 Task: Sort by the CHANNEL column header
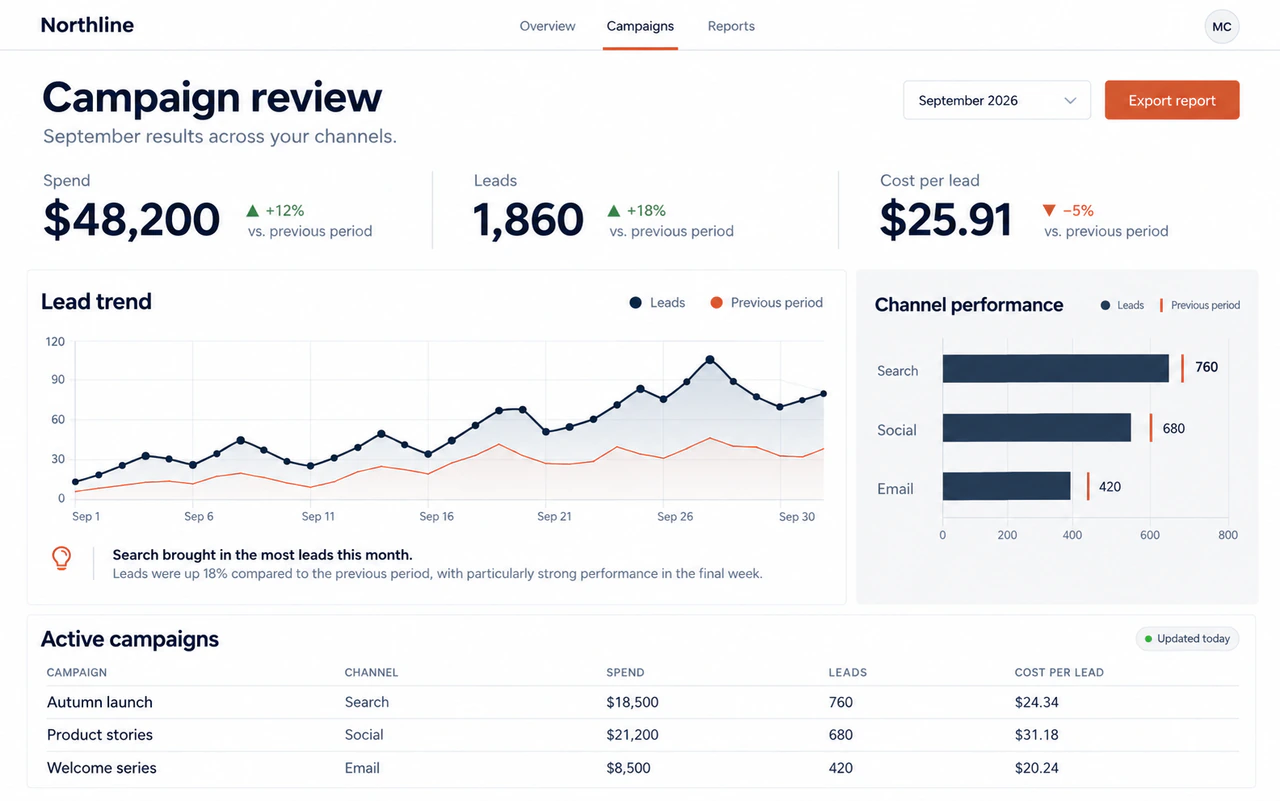pyautogui.click(x=371, y=673)
